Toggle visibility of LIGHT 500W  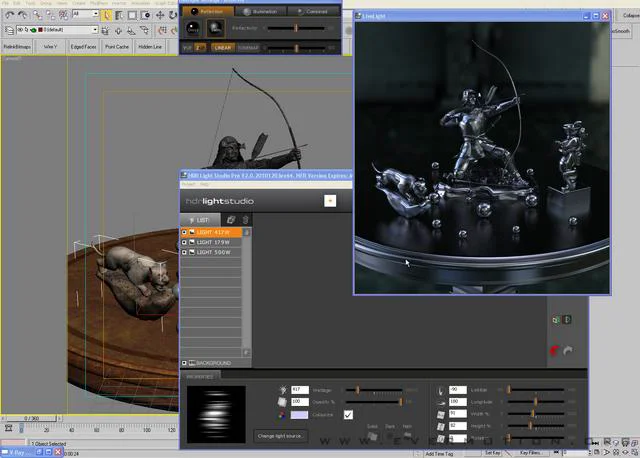[184, 252]
